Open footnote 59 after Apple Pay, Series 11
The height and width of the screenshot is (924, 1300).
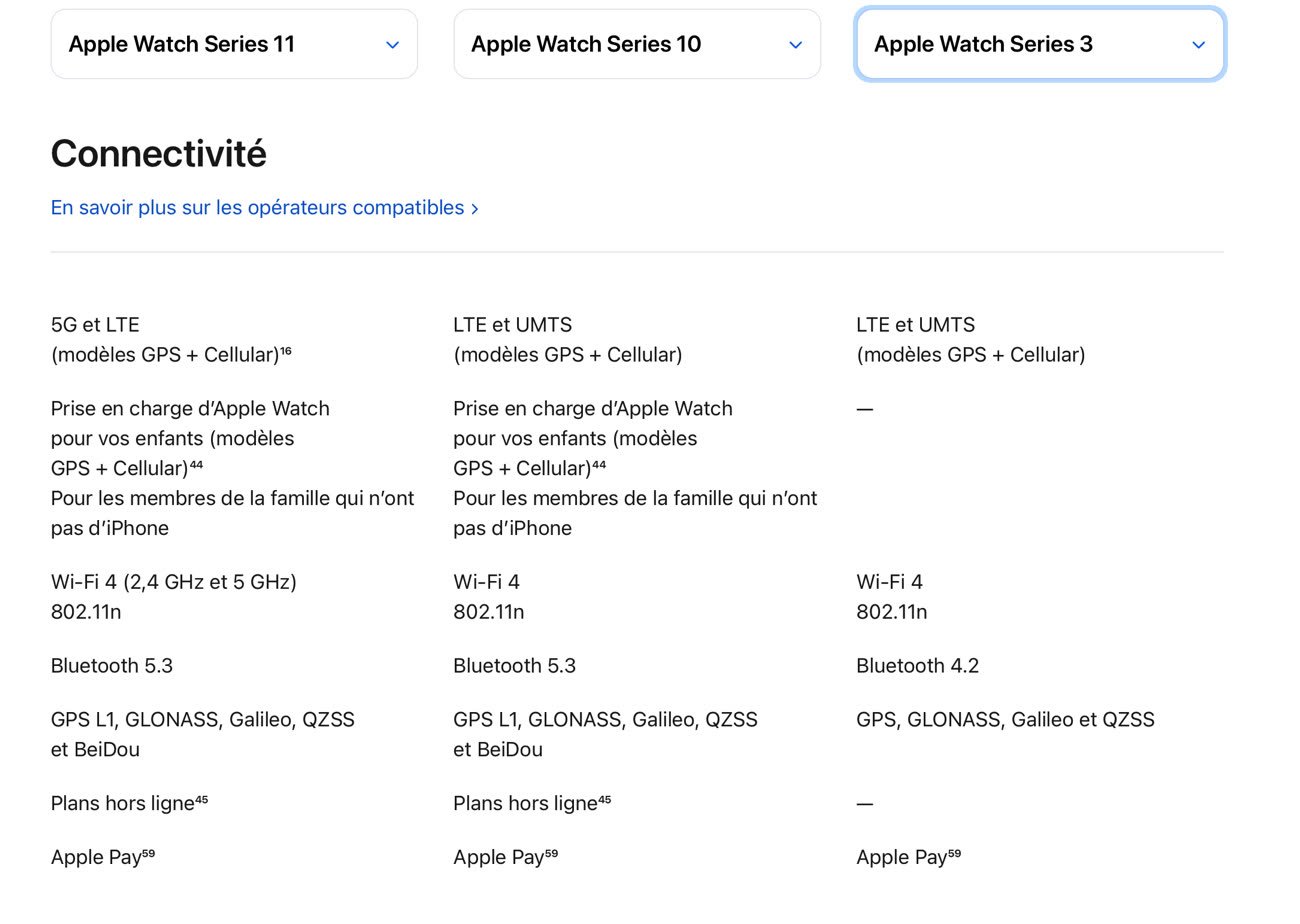pos(148,854)
